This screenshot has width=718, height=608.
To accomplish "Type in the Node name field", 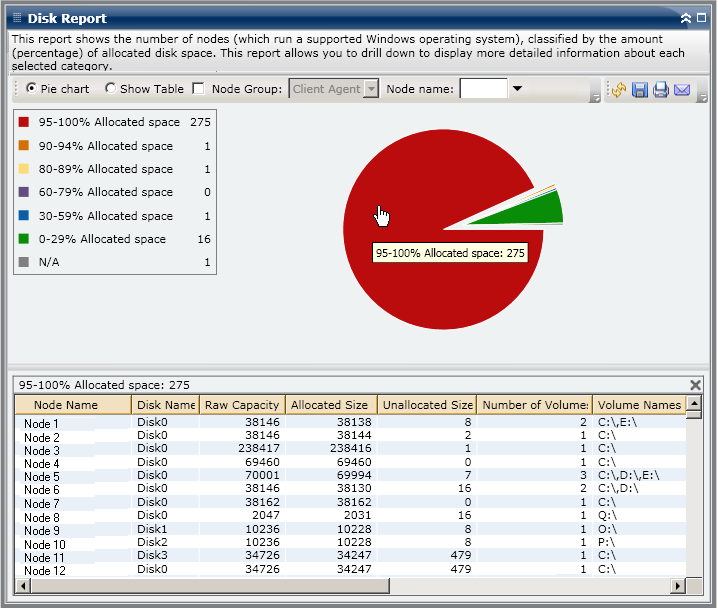I will 483,89.
